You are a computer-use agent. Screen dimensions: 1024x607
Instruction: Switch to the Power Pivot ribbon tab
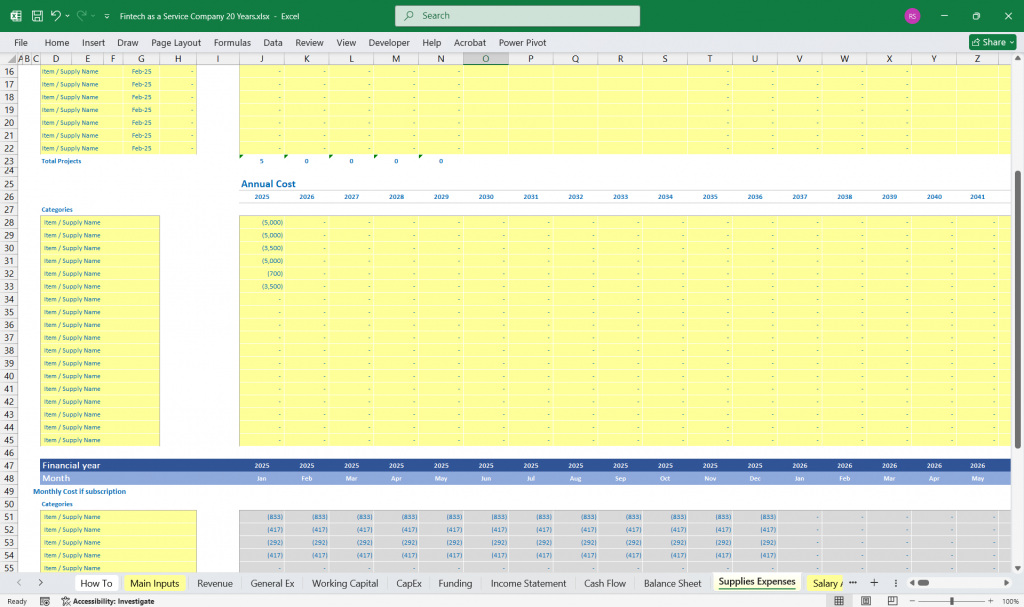click(x=522, y=42)
